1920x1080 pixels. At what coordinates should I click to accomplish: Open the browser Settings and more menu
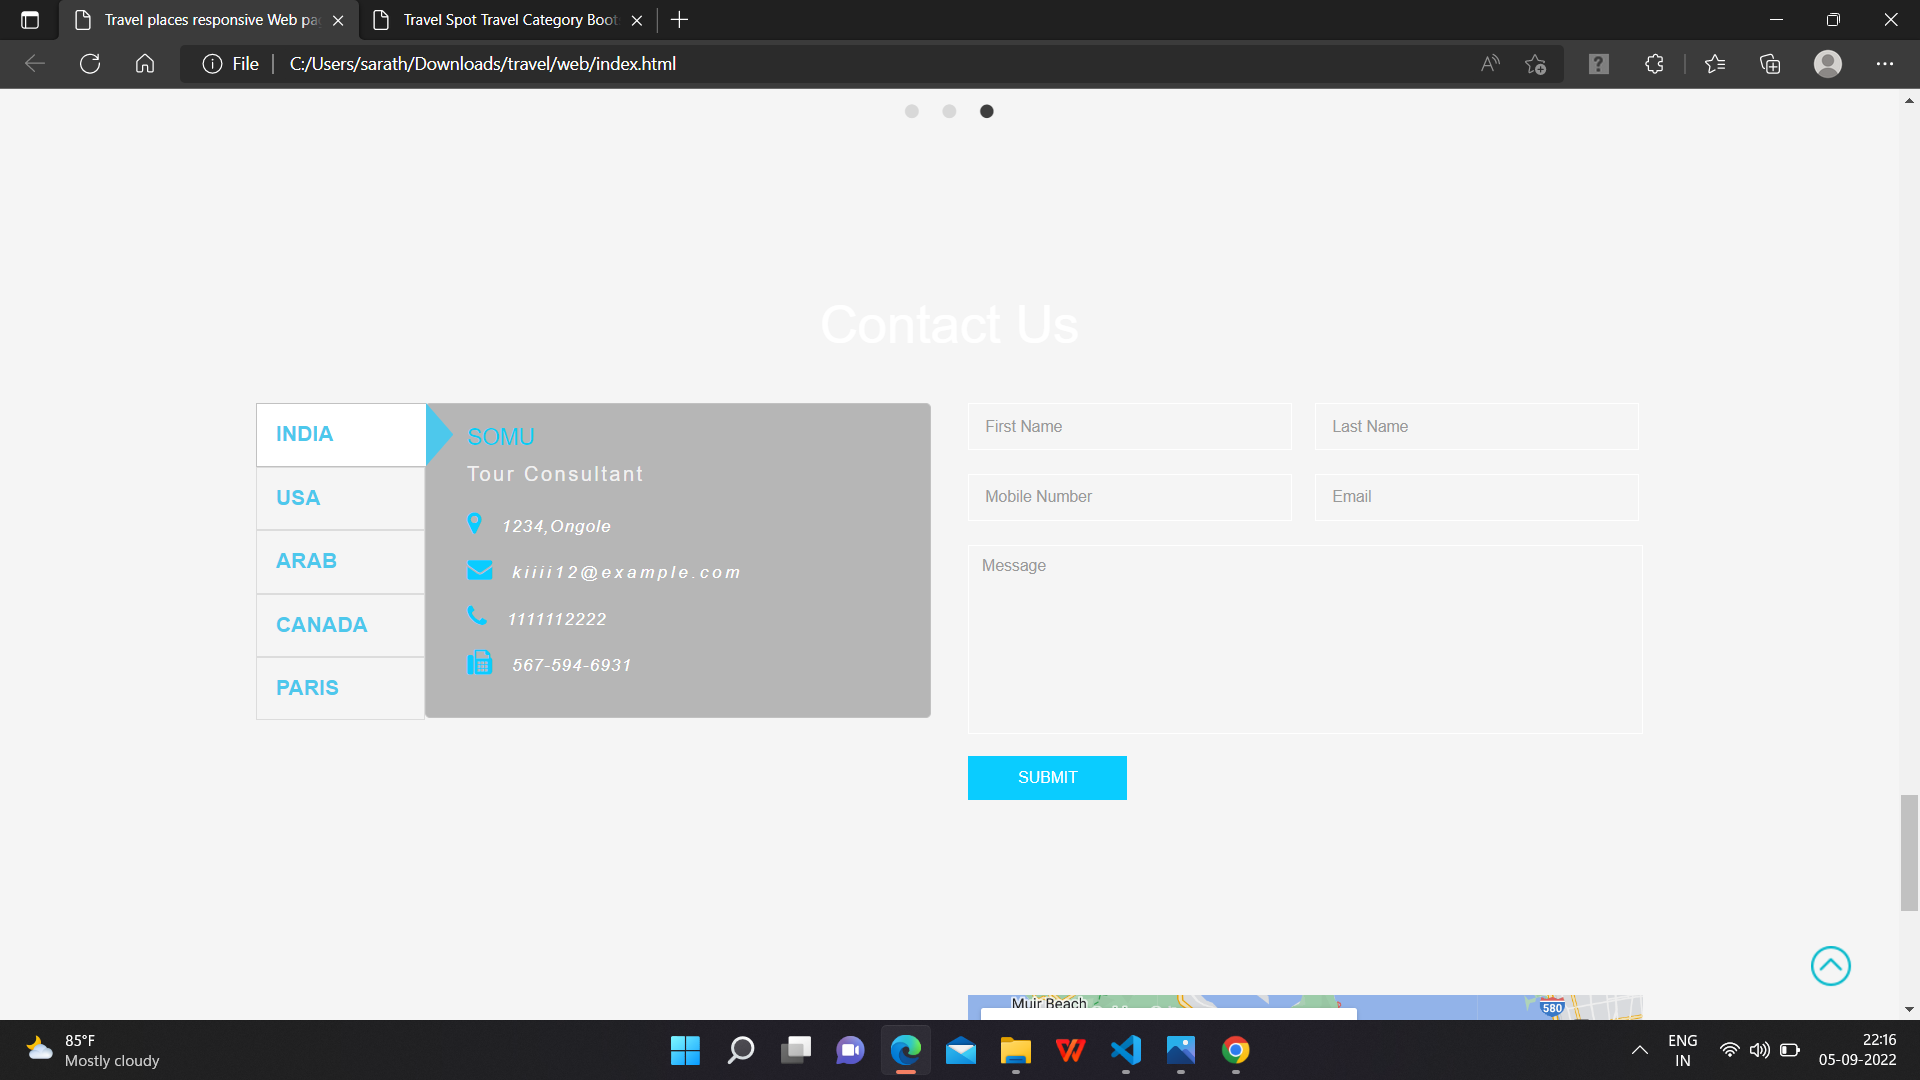tap(1886, 63)
